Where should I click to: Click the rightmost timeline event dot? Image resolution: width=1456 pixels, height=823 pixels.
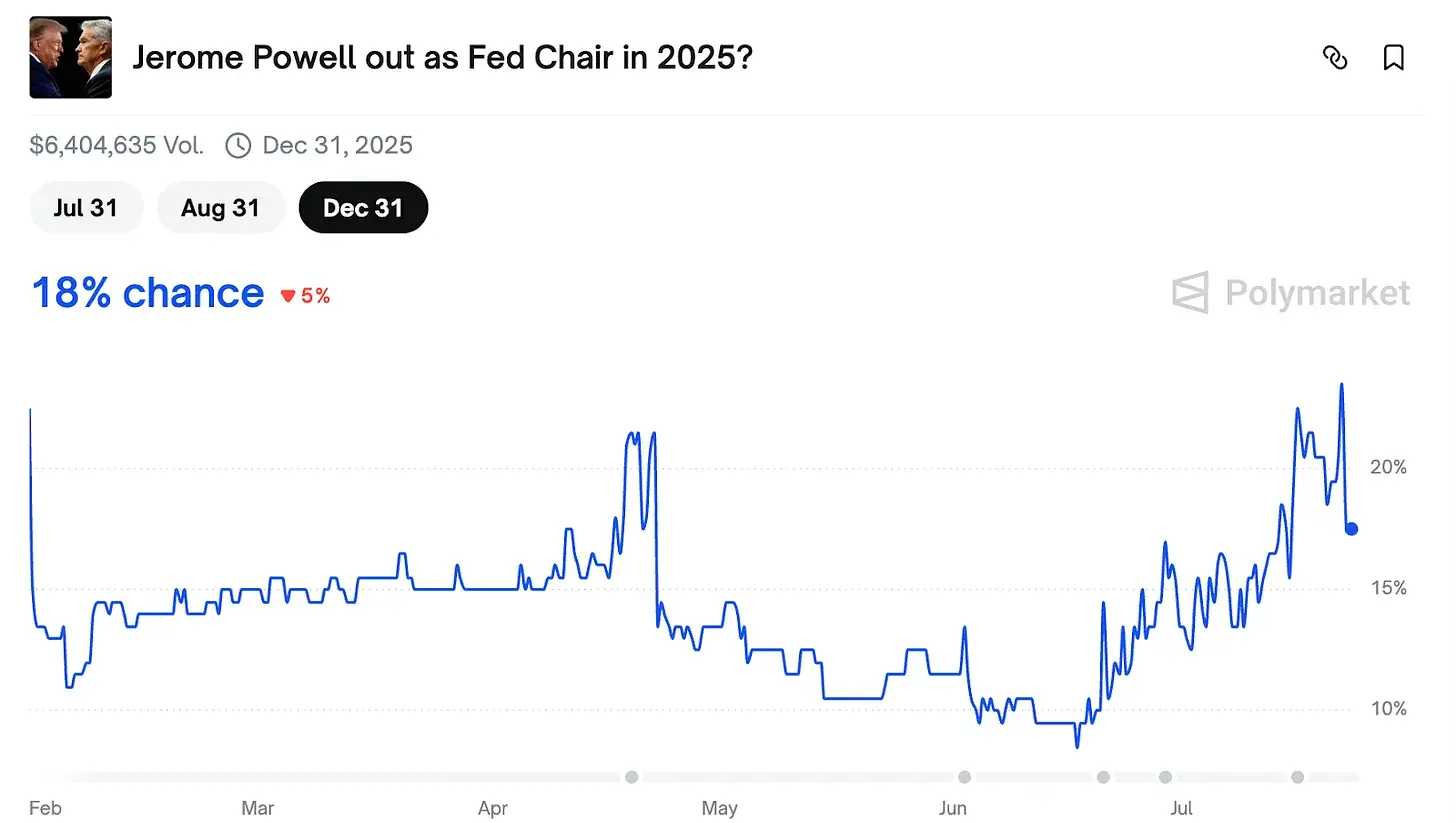(x=1298, y=777)
